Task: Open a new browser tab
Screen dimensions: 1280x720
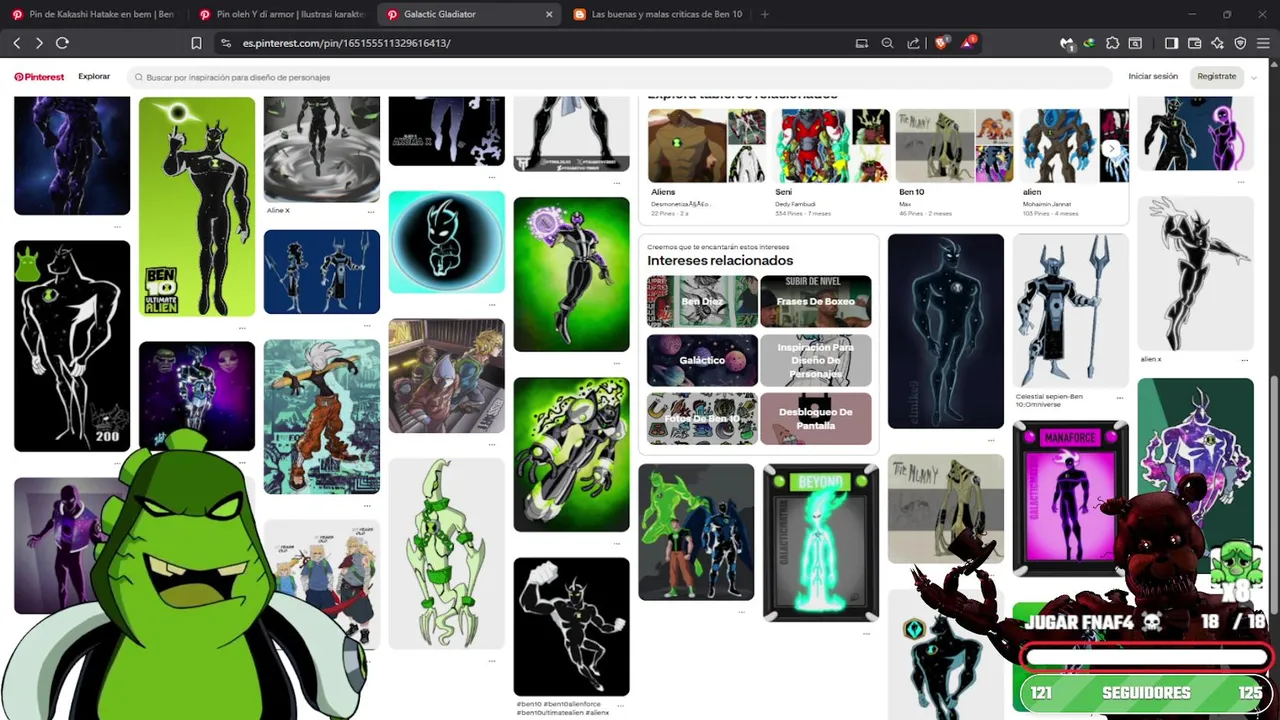Action: coord(765,14)
